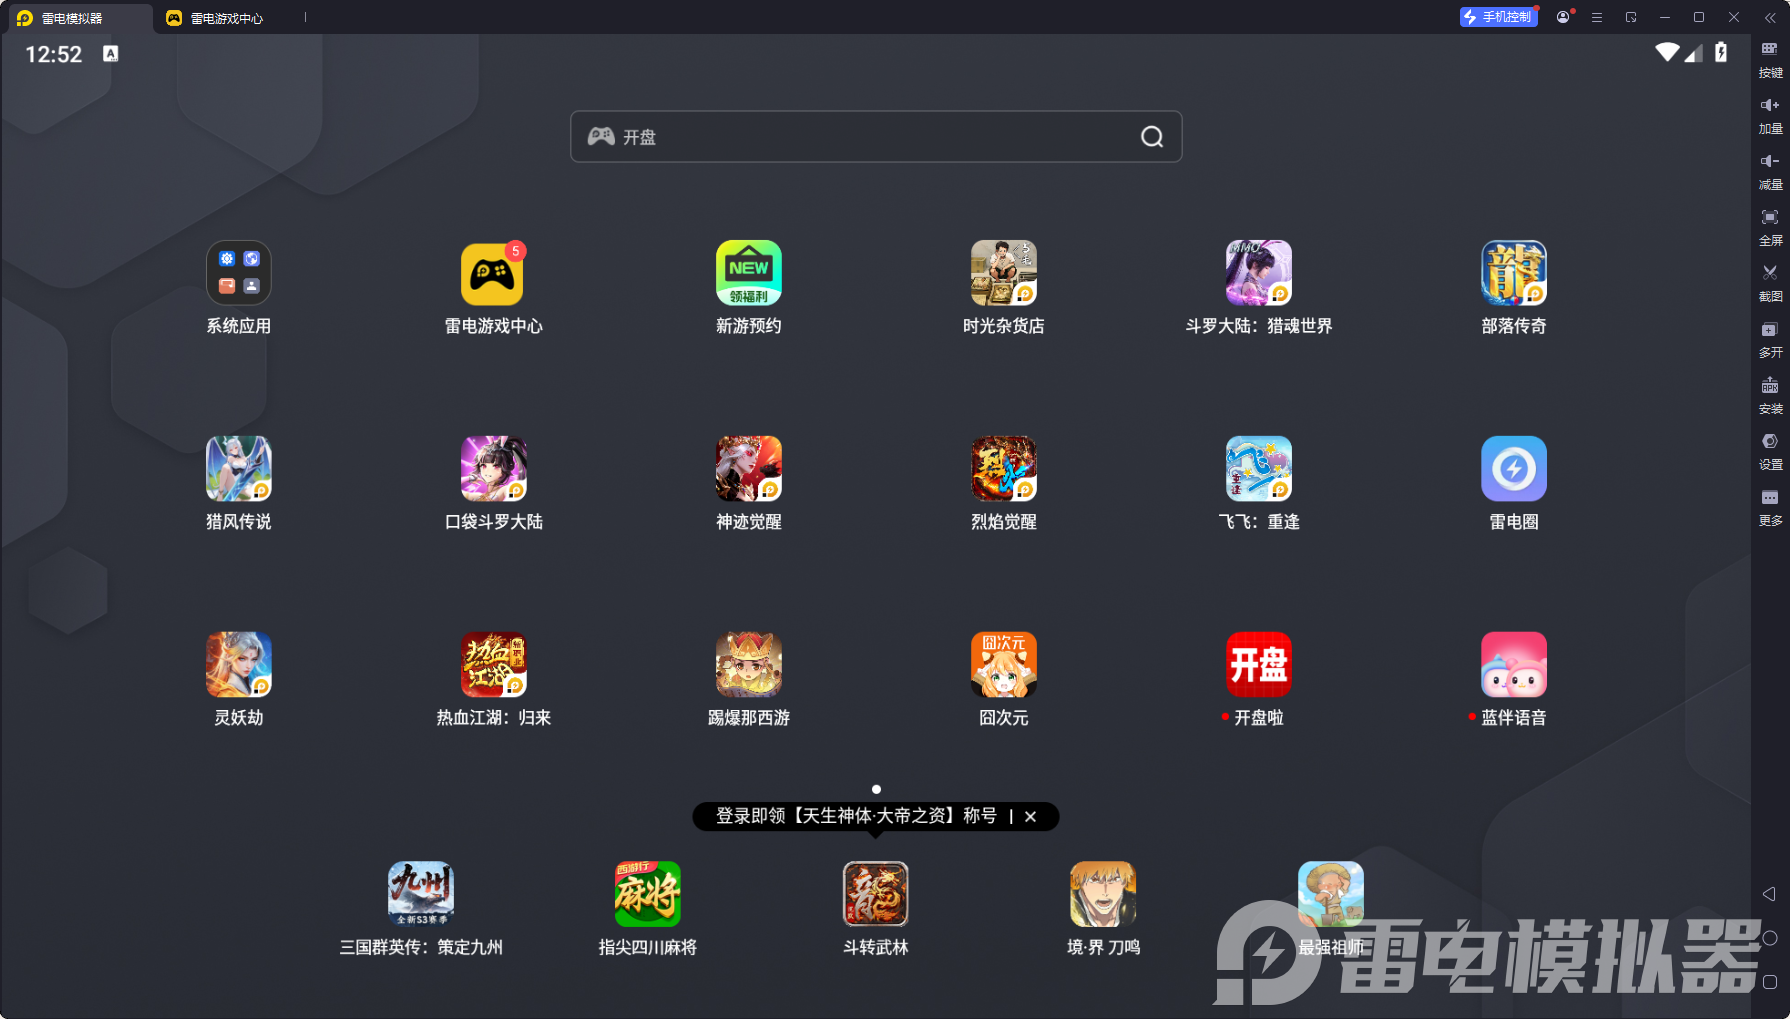The width and height of the screenshot is (1790, 1019).
Task: Switch to the 雷电模拟器 tab
Action: [x=78, y=18]
